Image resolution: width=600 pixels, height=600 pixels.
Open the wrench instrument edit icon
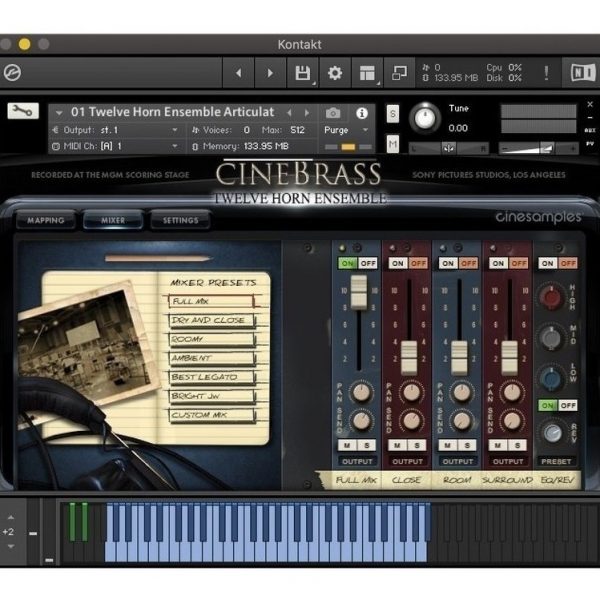(x=23, y=111)
